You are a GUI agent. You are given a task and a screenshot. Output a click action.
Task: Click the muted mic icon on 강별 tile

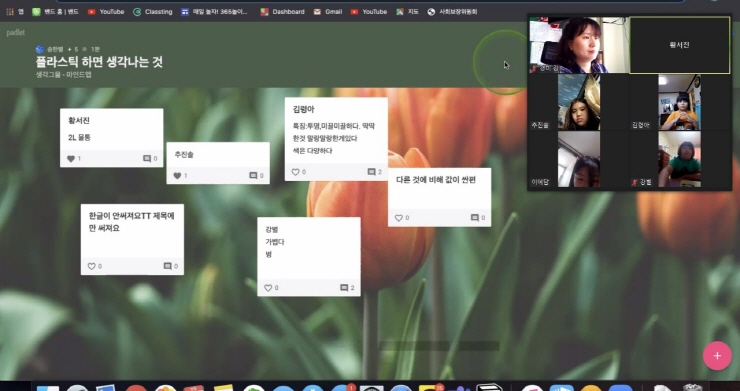[x=635, y=182]
